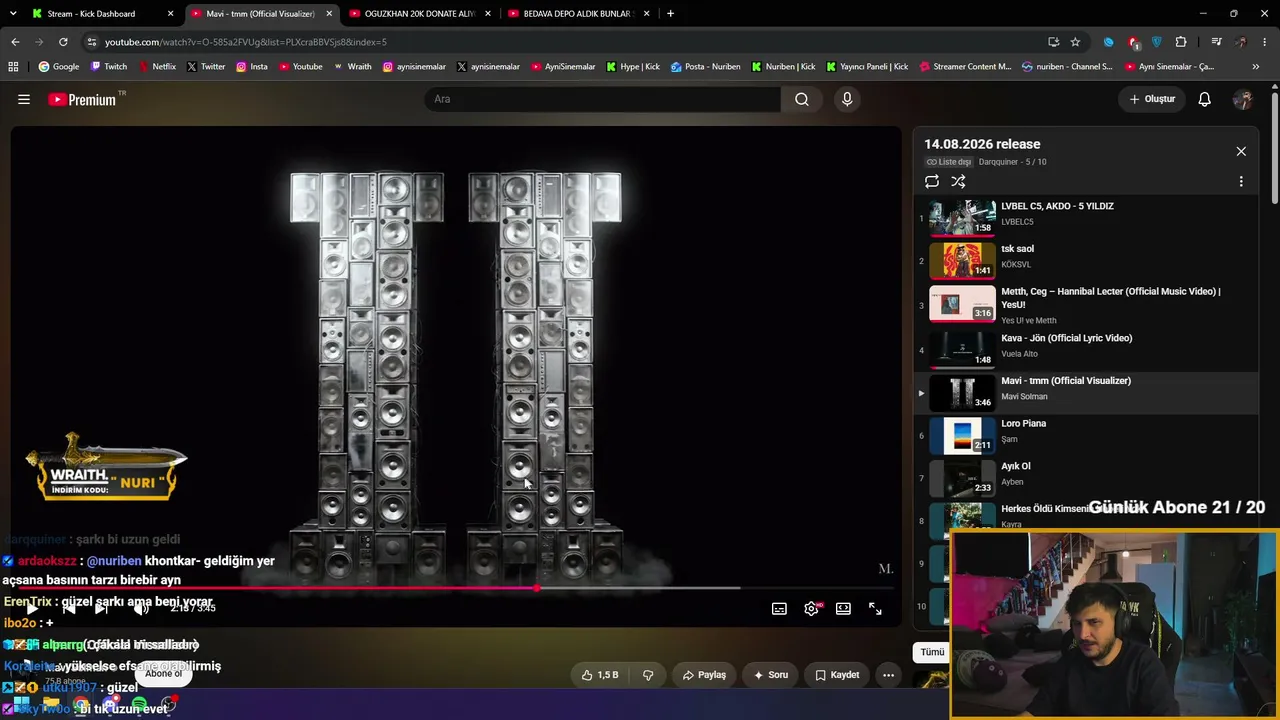This screenshot has height=720, width=1280.
Task: Click the Oluştur create button
Action: pyautogui.click(x=1152, y=99)
